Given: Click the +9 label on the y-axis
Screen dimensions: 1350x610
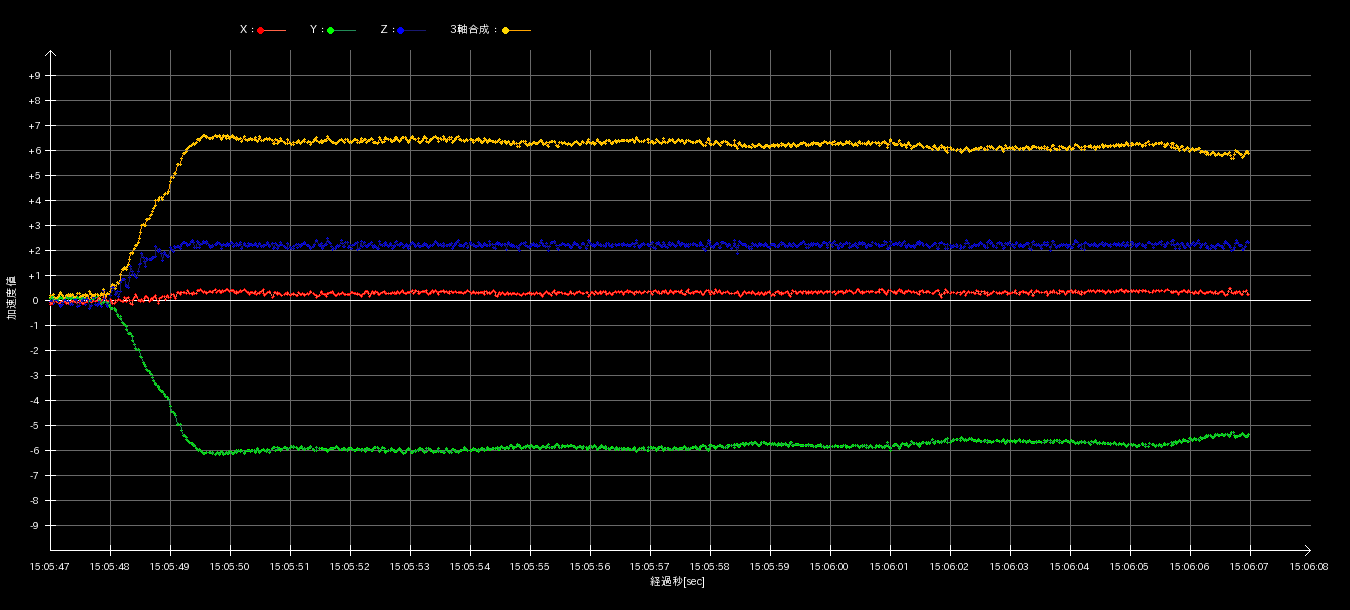Looking at the screenshot, I should point(35,76).
